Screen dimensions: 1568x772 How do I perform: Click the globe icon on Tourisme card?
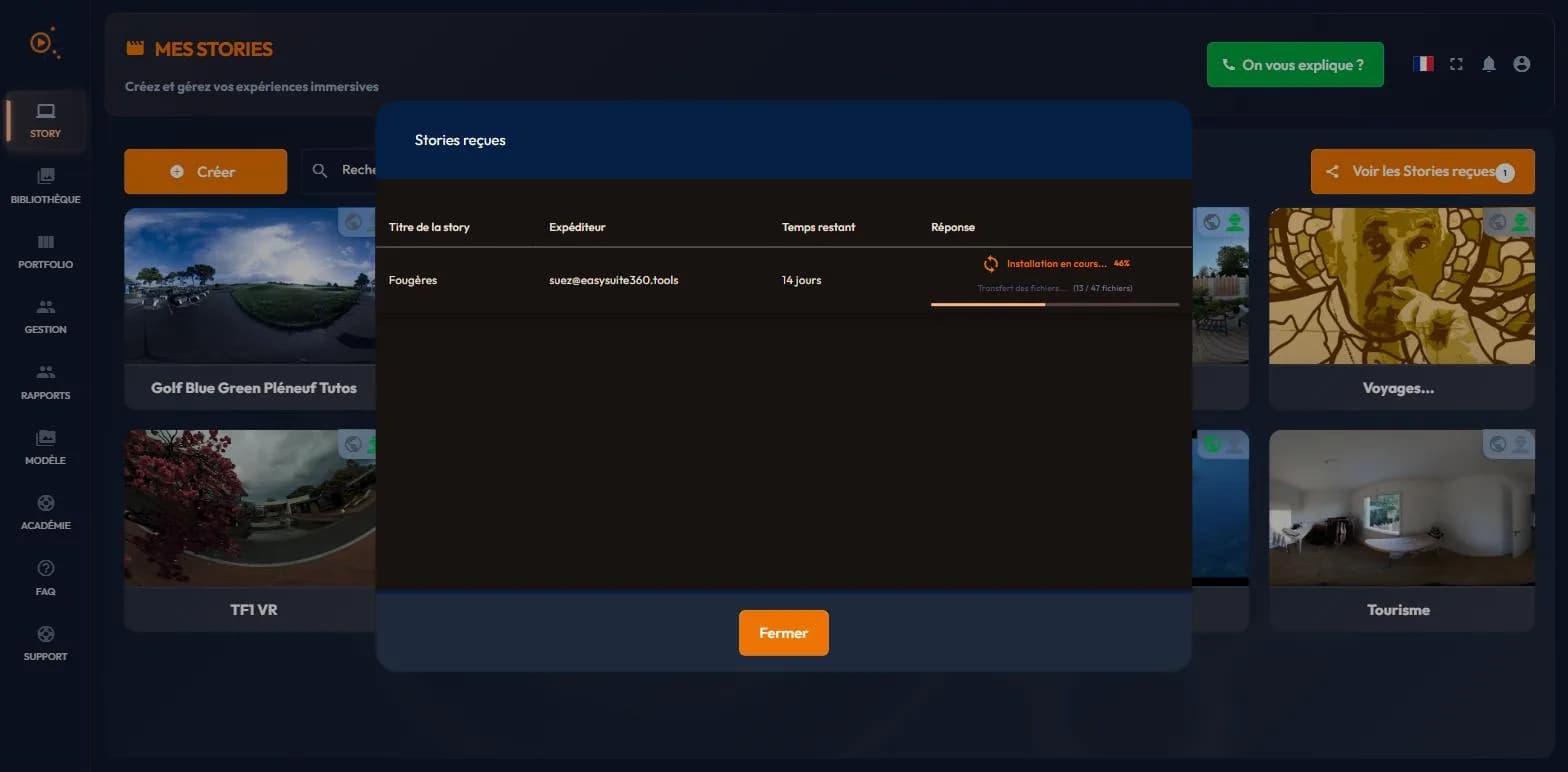point(1497,444)
